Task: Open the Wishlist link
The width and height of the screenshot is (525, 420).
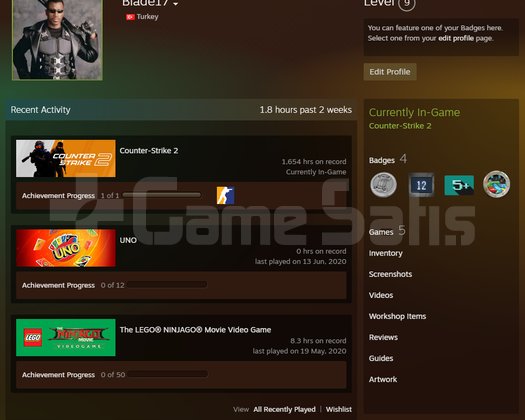Action: click(x=339, y=409)
